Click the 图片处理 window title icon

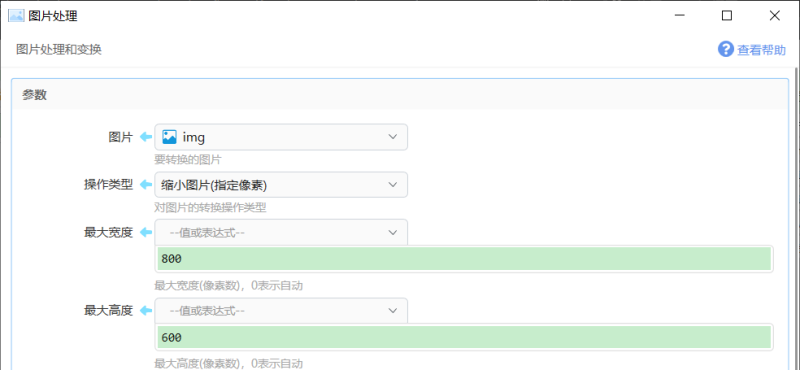click(x=16, y=16)
